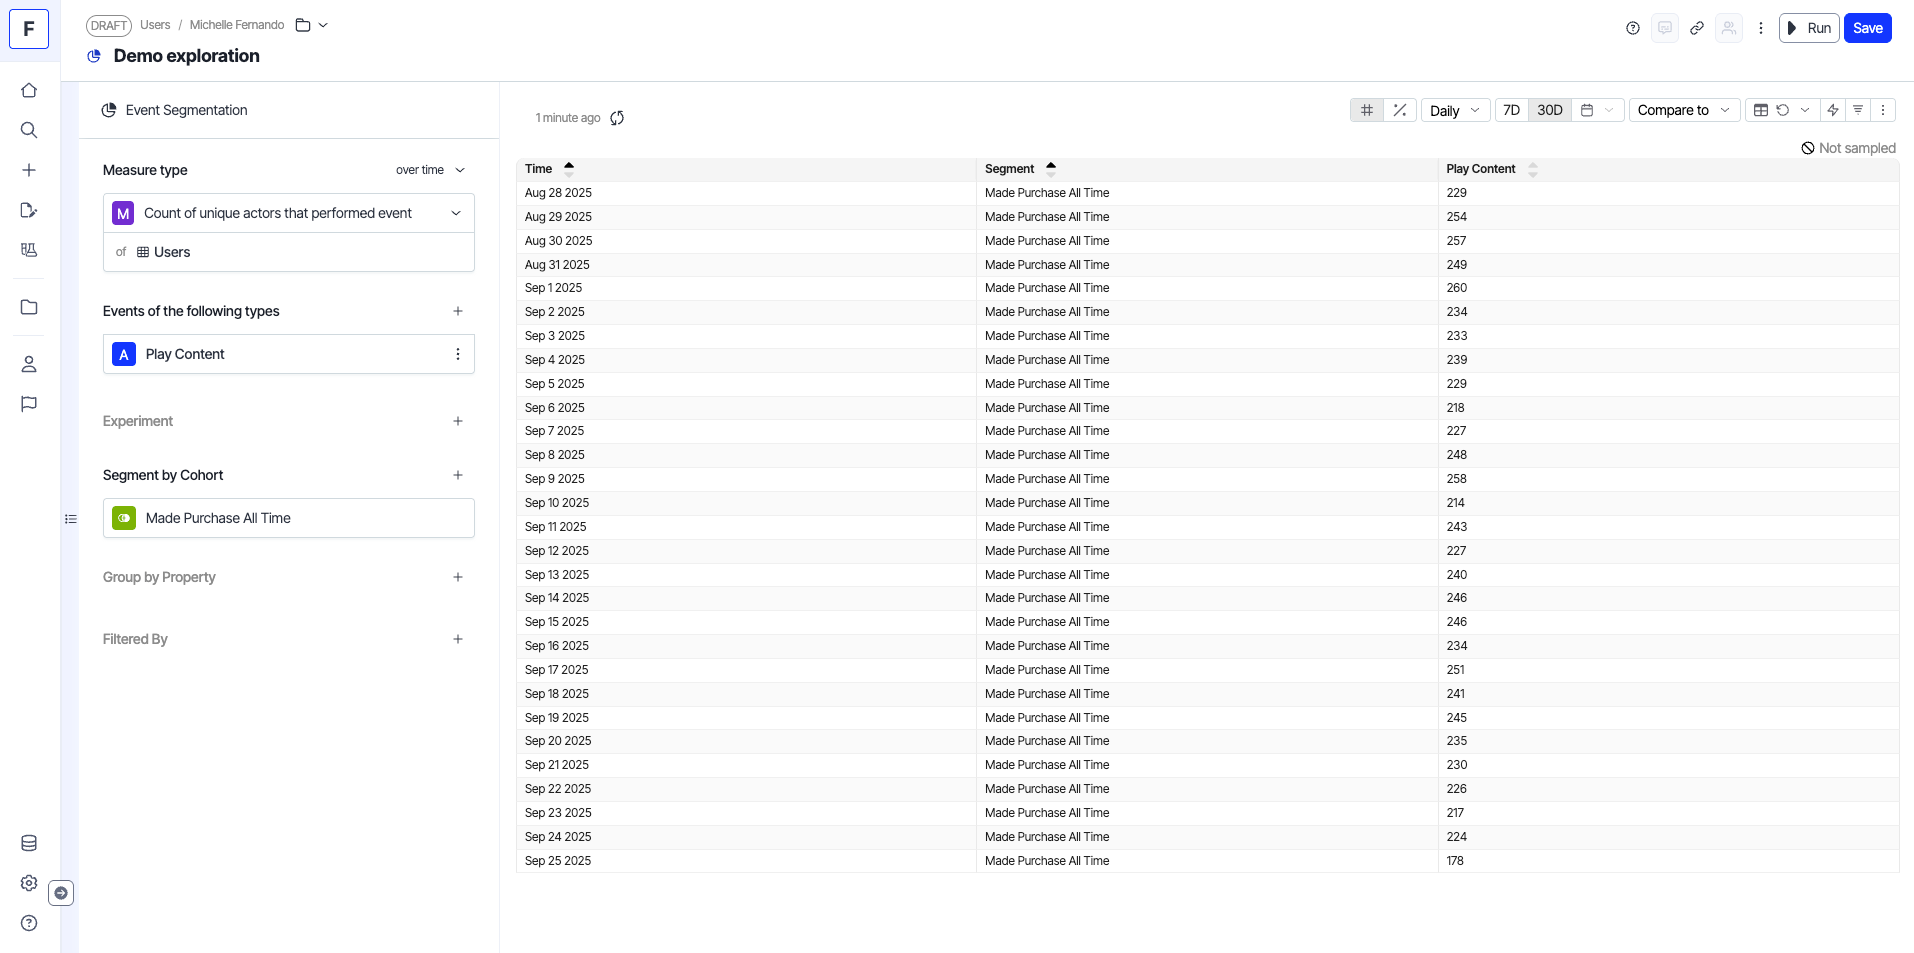This screenshot has height=953, width=1914.
Task: Click the filter lines icon in the results toolbar
Action: (1857, 110)
